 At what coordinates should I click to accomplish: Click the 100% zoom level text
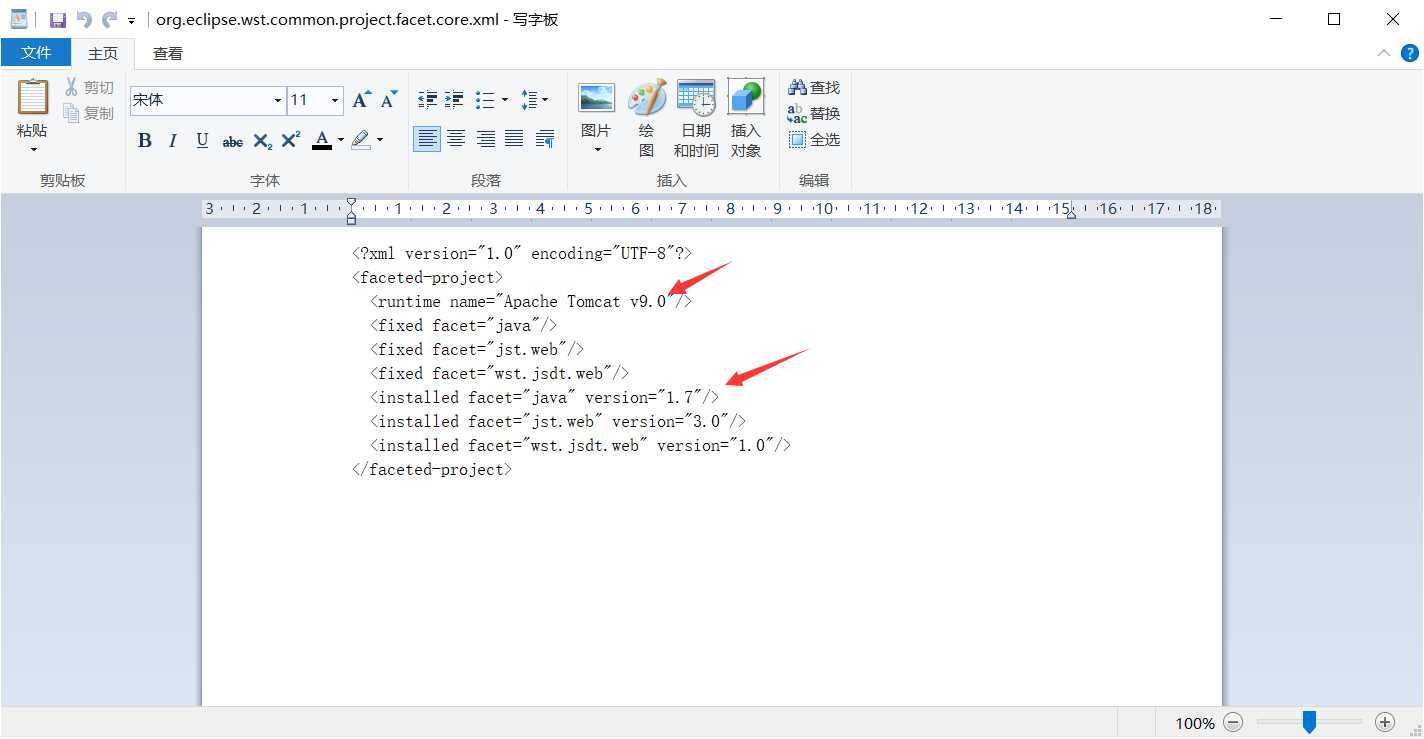(1195, 723)
